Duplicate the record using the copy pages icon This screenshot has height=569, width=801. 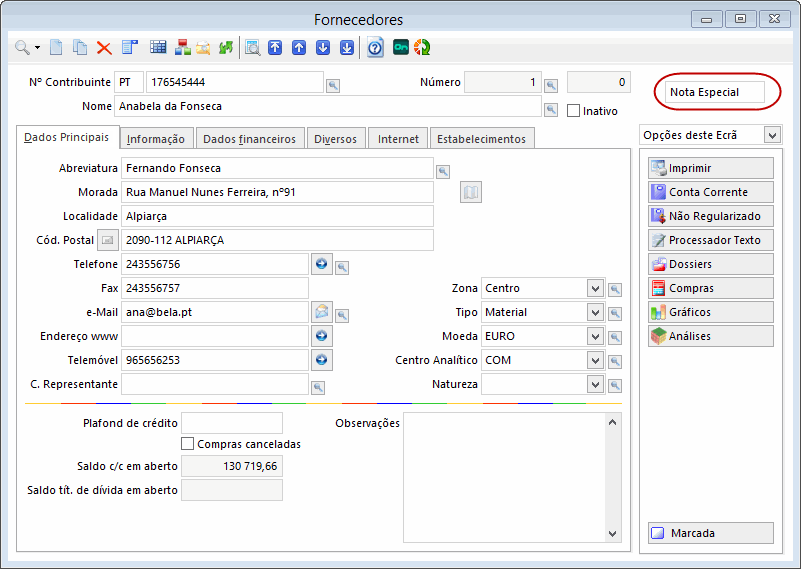click(80, 48)
